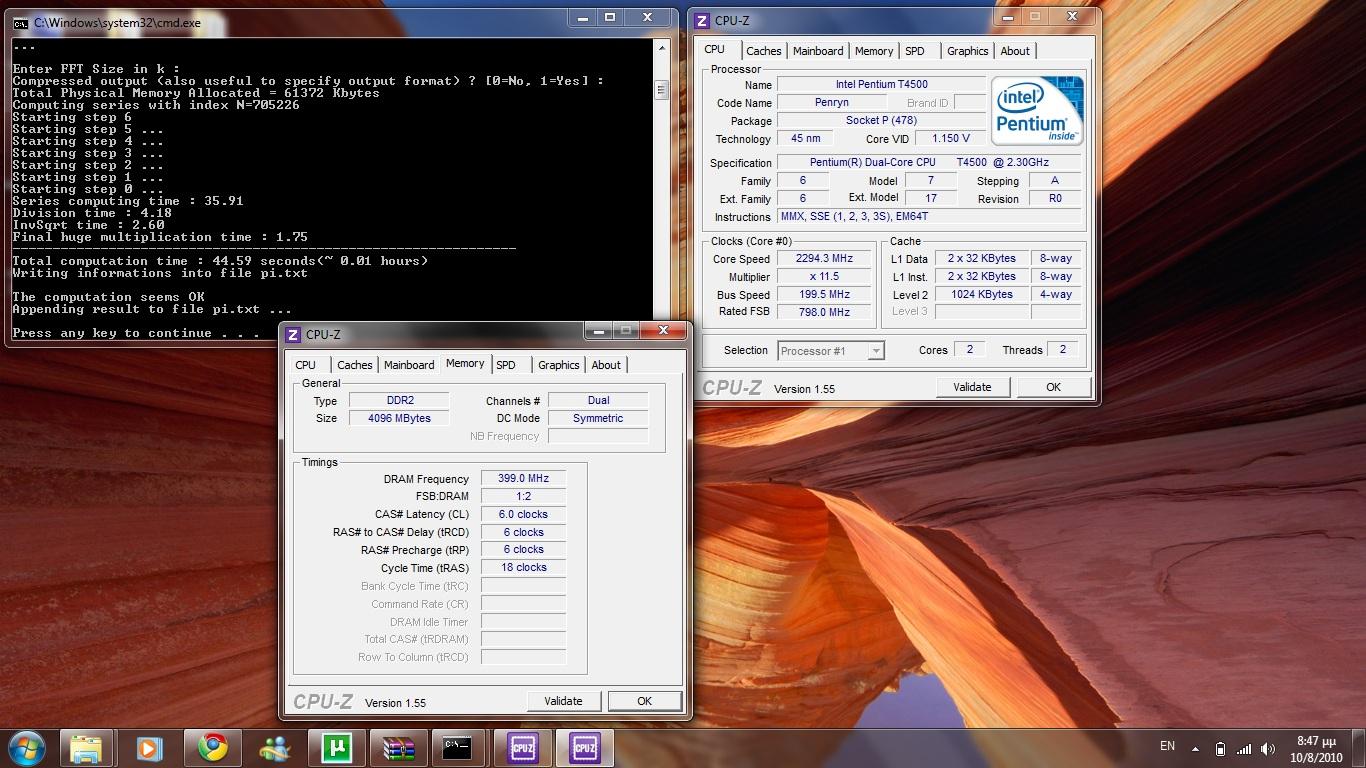Open the volume speaker icon
Screen dimensions: 1366x768
point(1268,748)
